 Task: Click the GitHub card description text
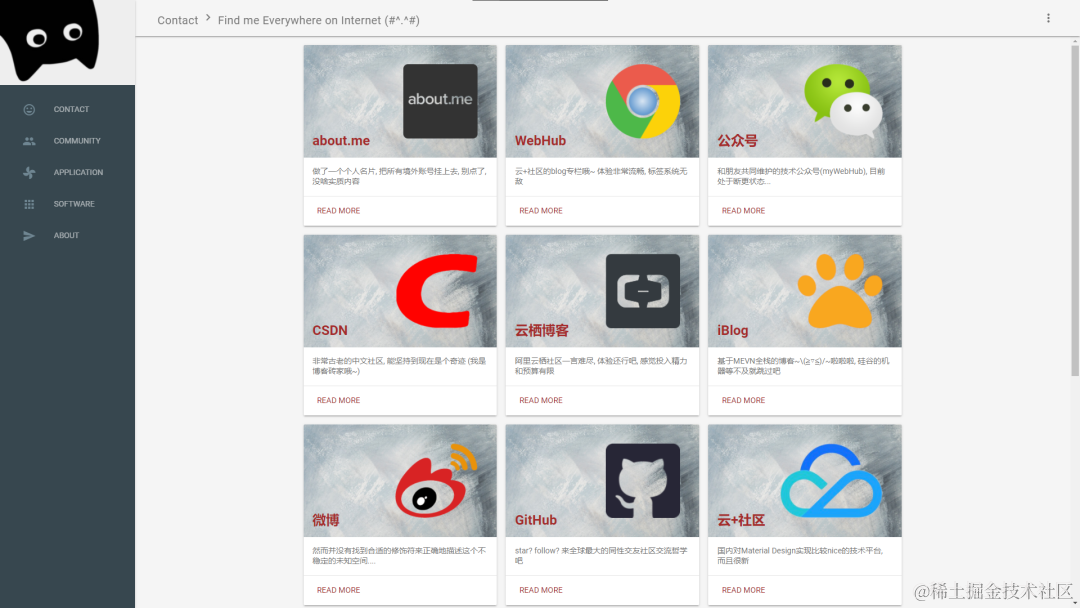[x=601, y=556]
